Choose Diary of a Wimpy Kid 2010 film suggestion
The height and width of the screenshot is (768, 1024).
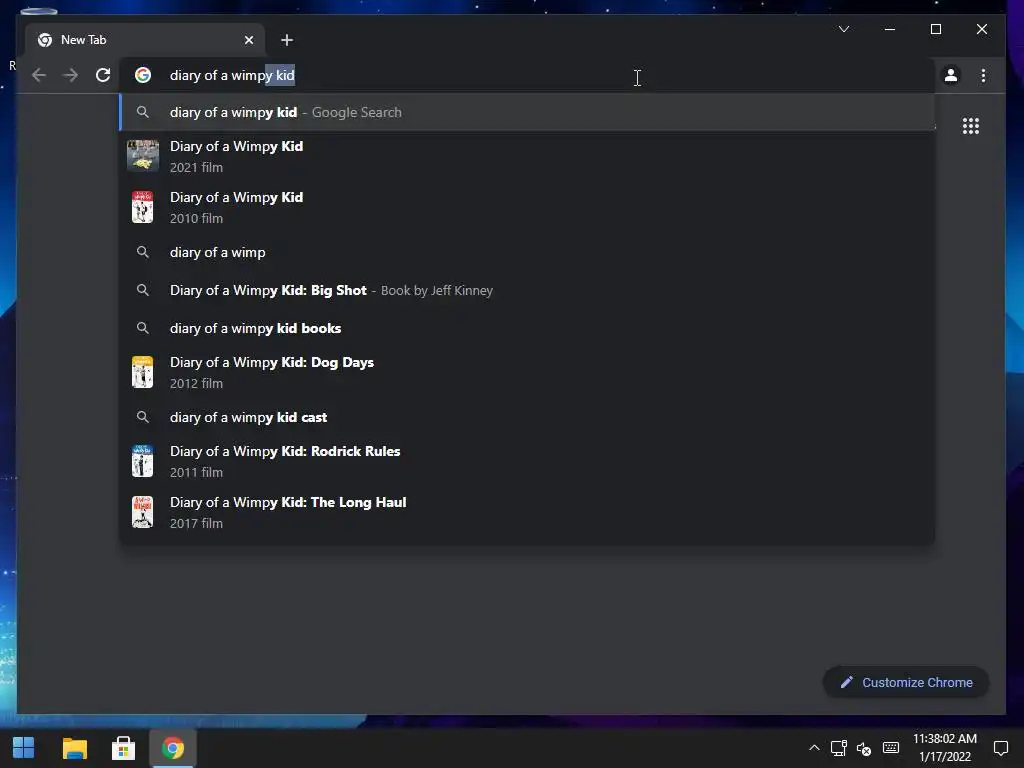coord(527,207)
